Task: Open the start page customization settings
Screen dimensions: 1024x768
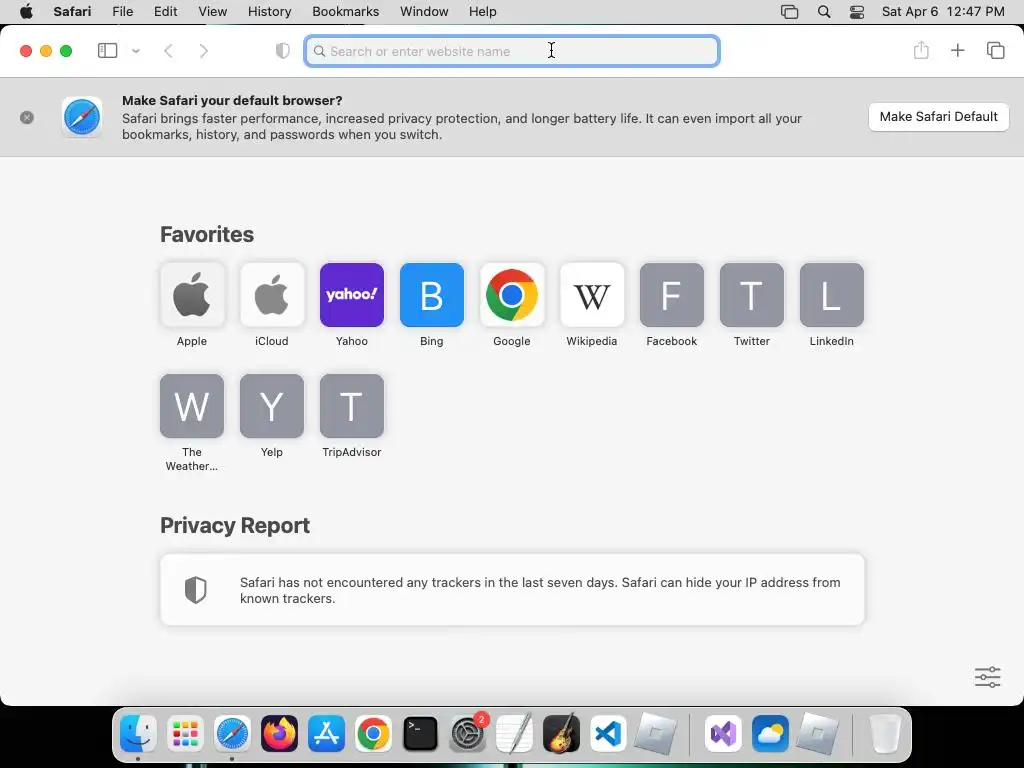Action: click(987, 677)
